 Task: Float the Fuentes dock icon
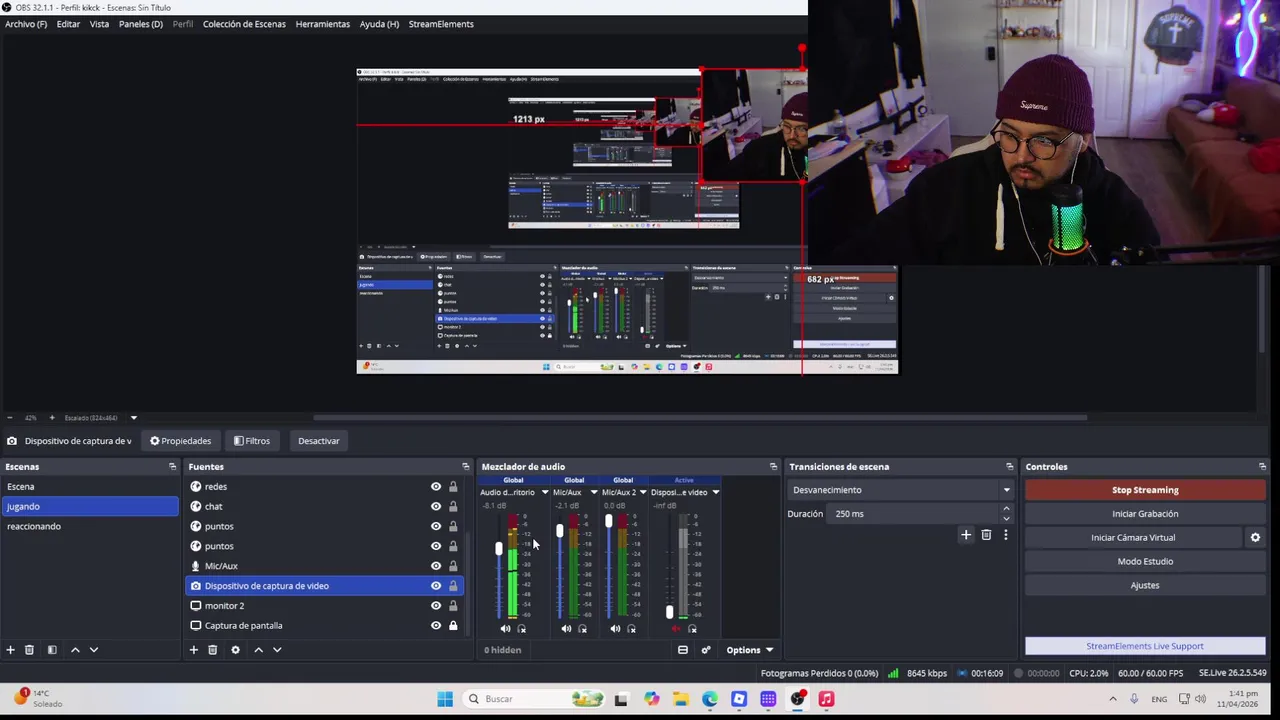pyautogui.click(x=465, y=467)
